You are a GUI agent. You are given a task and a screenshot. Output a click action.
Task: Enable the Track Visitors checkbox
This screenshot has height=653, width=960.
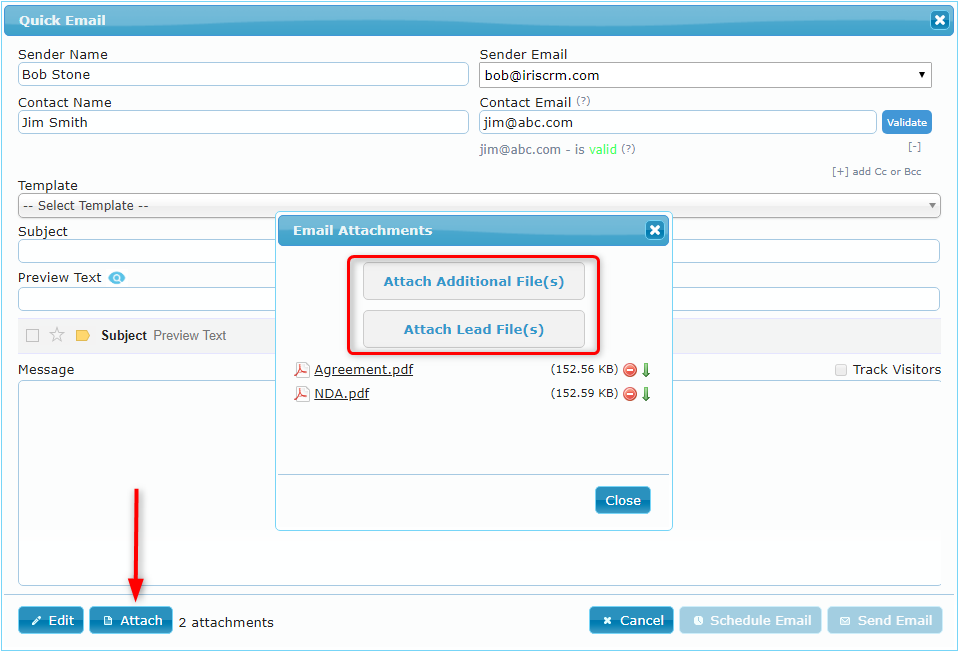pyautogui.click(x=841, y=370)
